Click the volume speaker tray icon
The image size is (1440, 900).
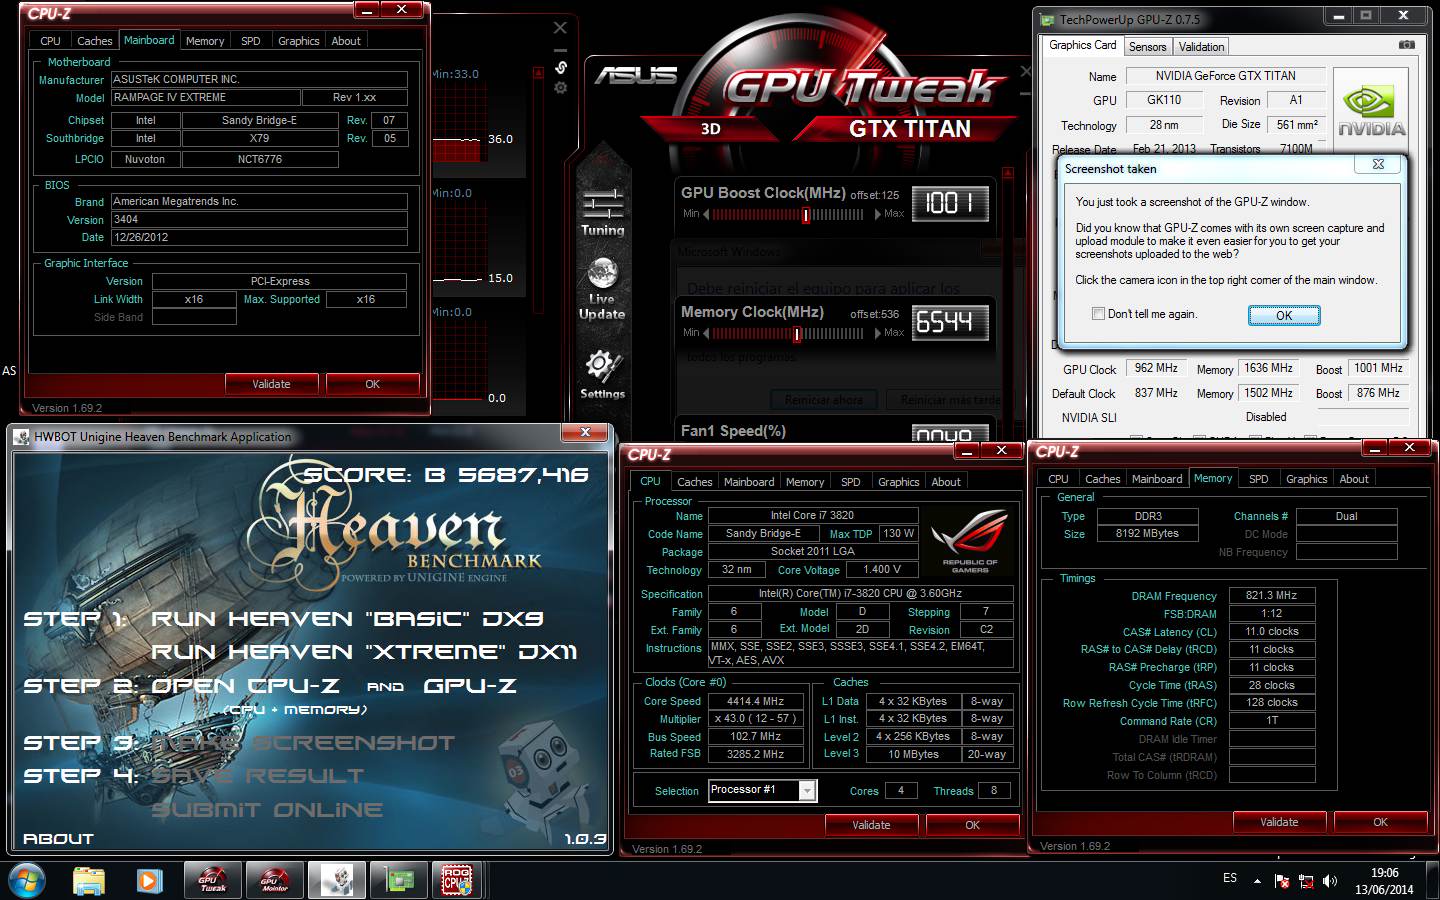pos(1330,881)
